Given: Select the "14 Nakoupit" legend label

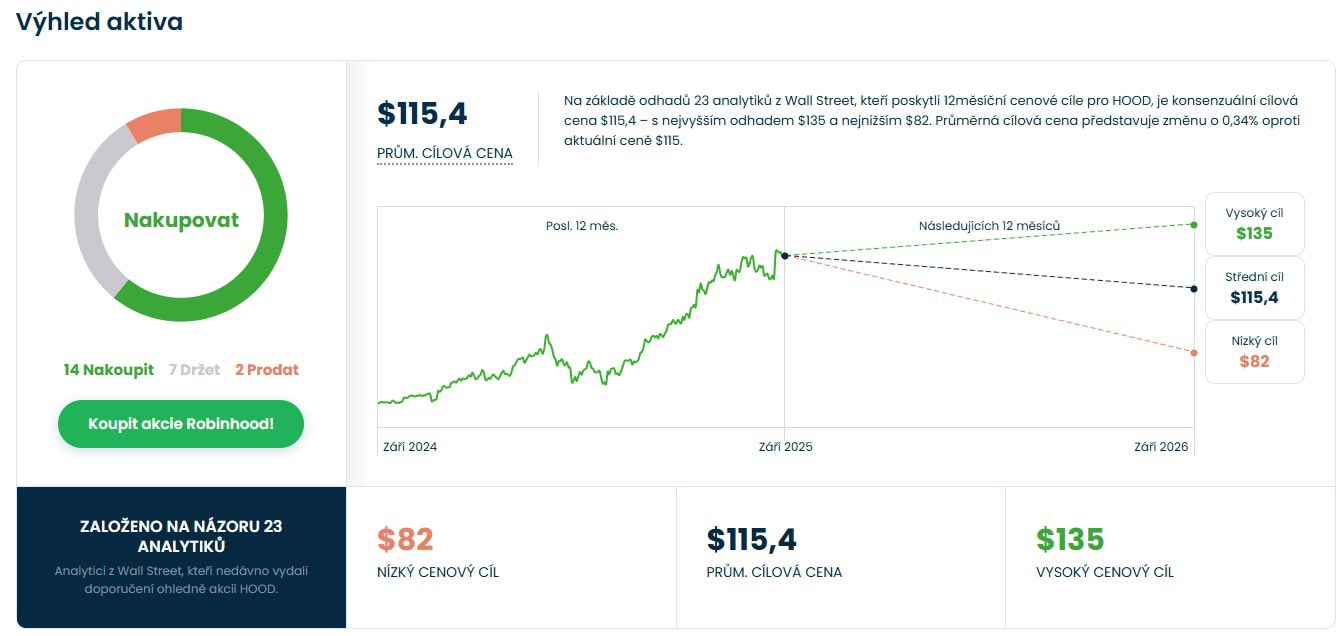Looking at the screenshot, I should 108,370.
